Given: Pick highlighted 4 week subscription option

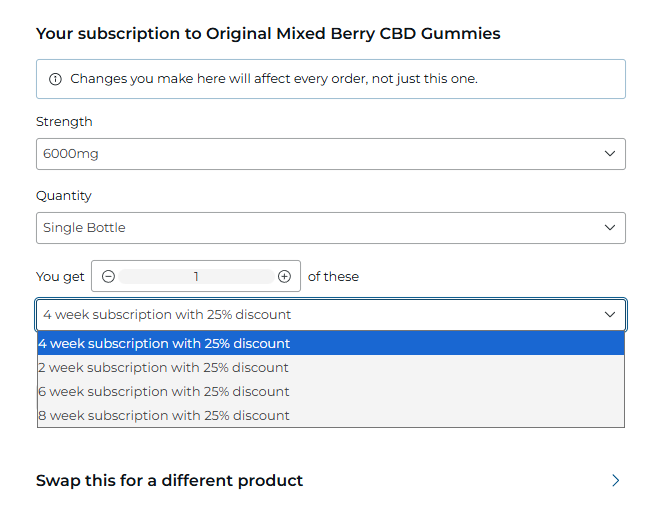Looking at the screenshot, I should pos(164,343).
